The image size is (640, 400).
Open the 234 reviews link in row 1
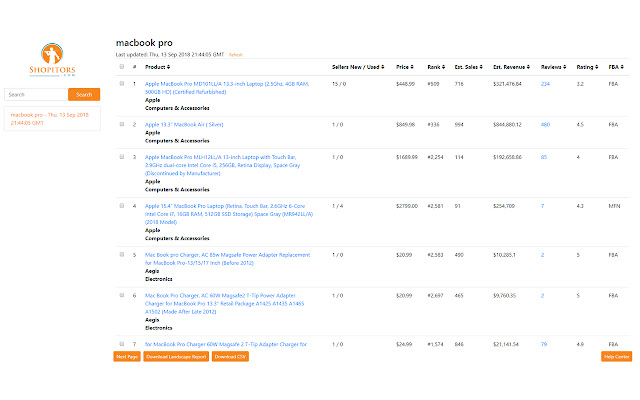(x=545, y=84)
